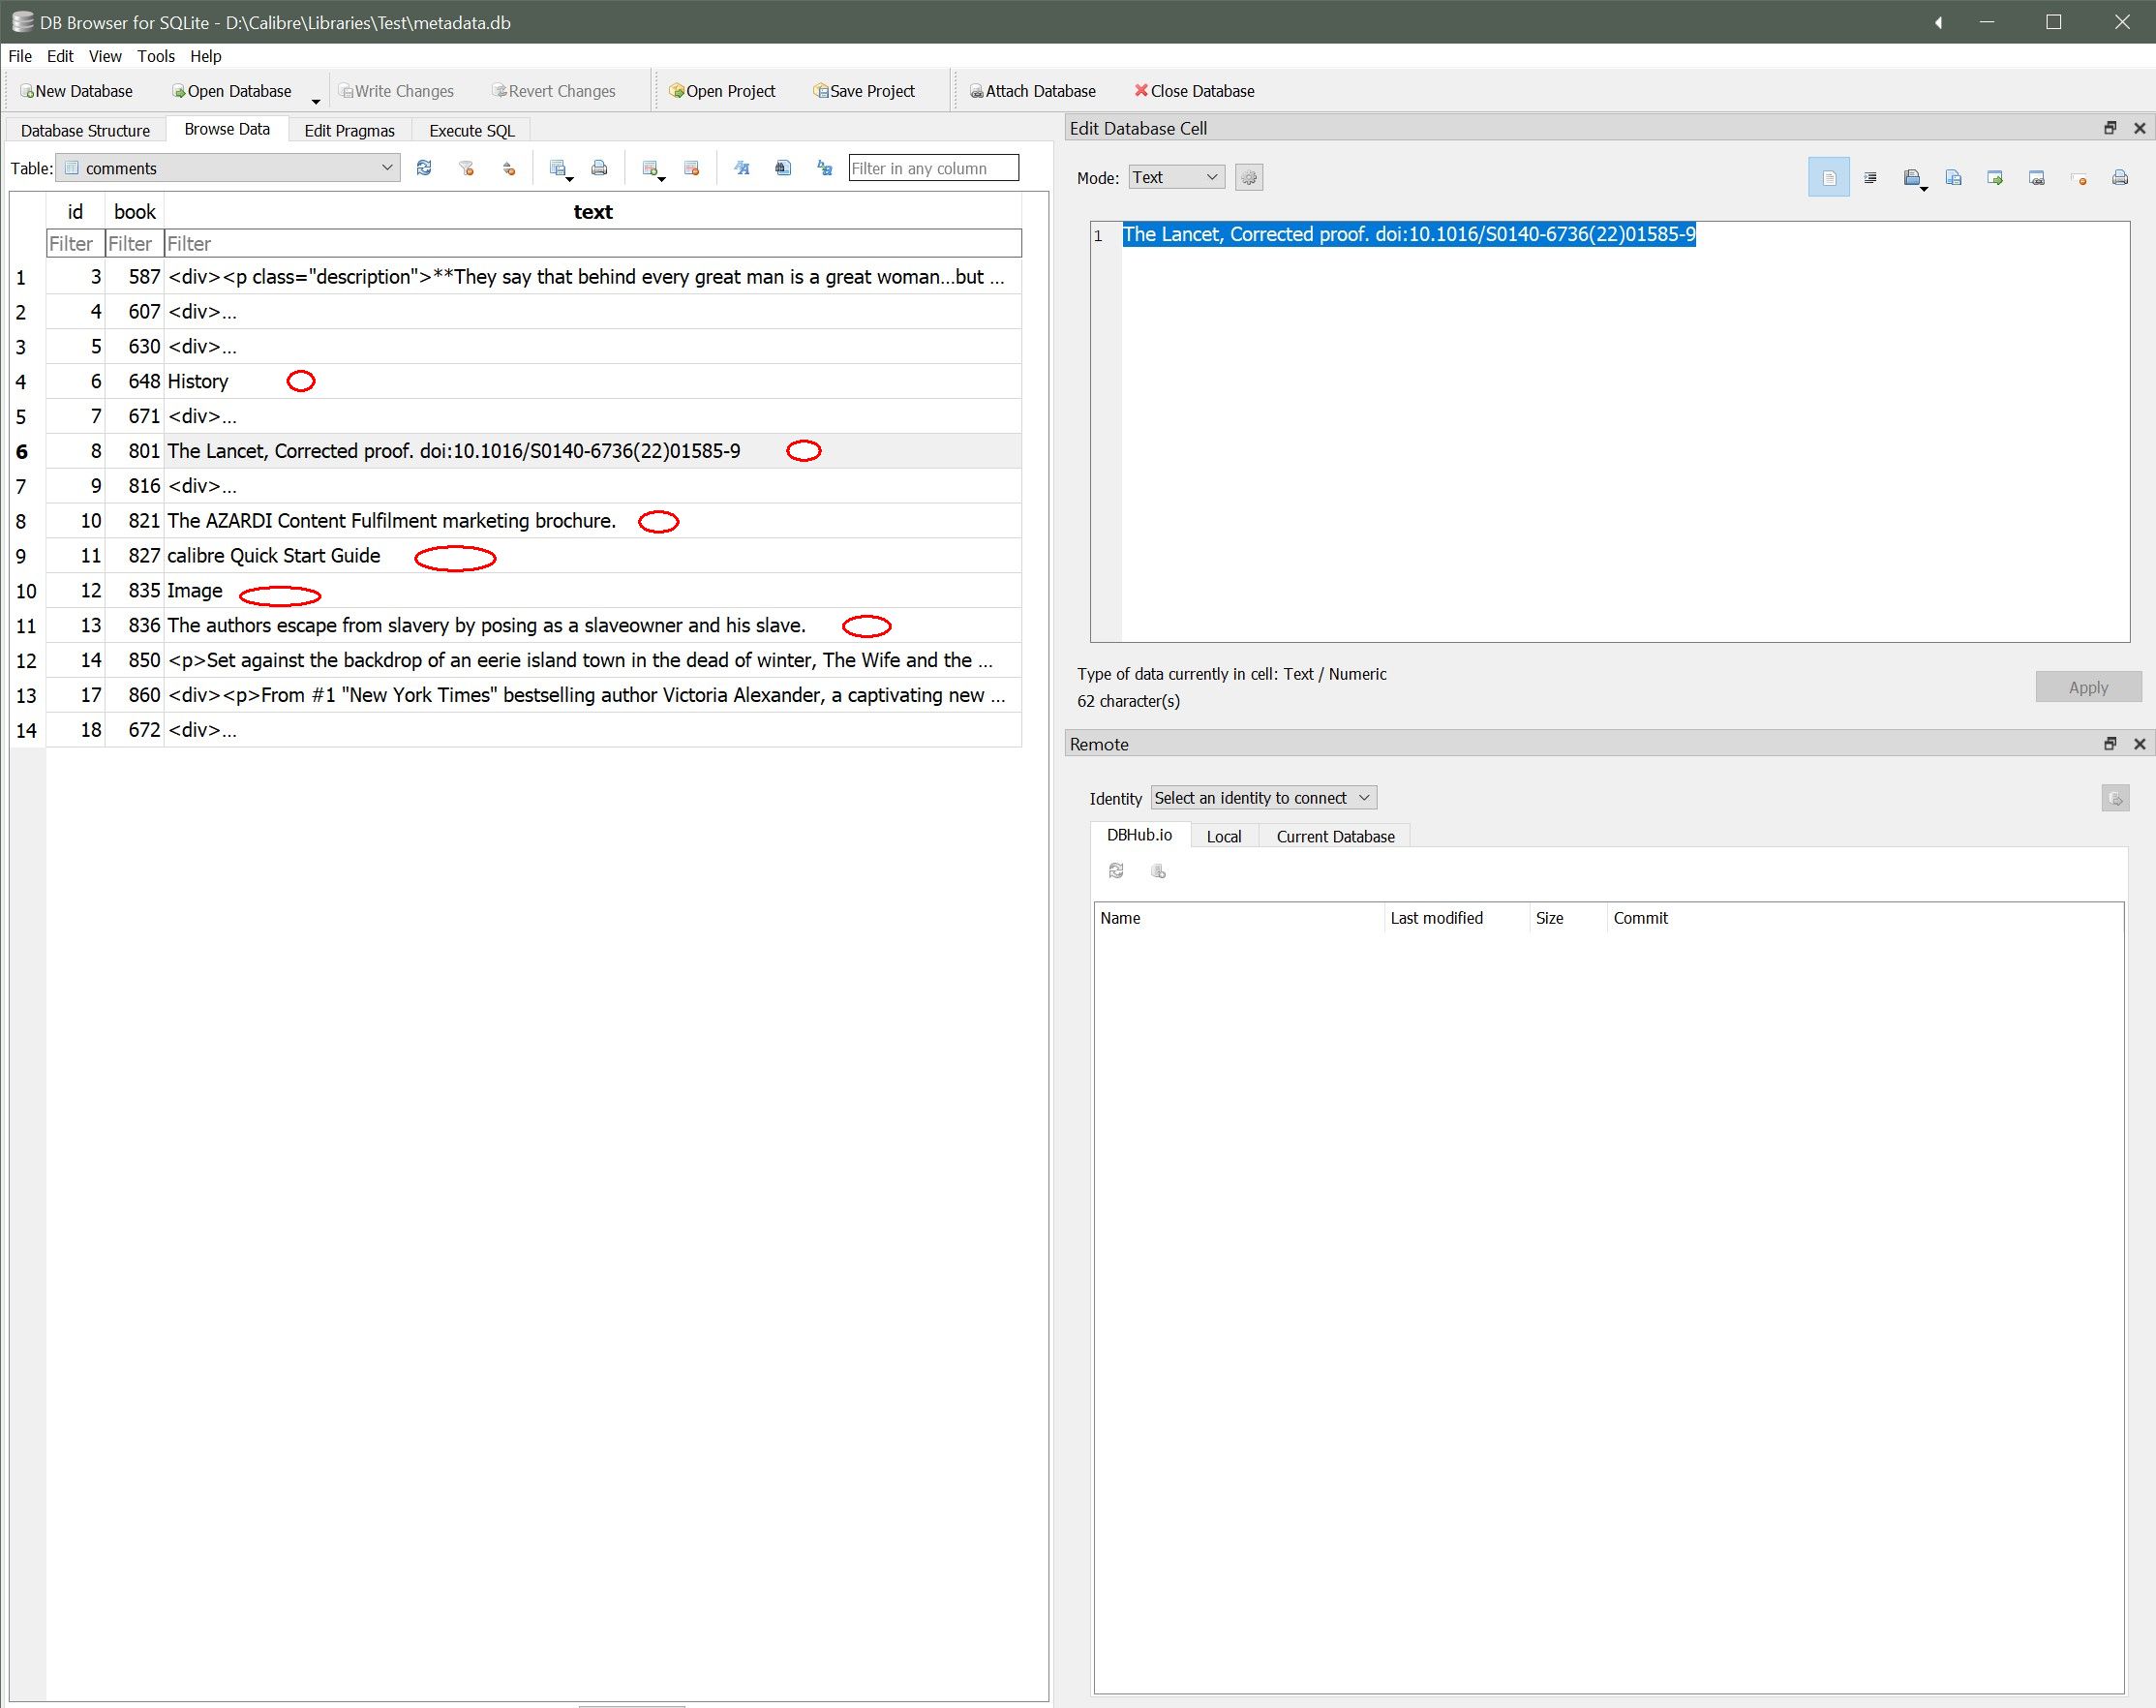Screen dimensions: 2156x1708
Task: Click the Filter in any column field
Action: pos(933,168)
